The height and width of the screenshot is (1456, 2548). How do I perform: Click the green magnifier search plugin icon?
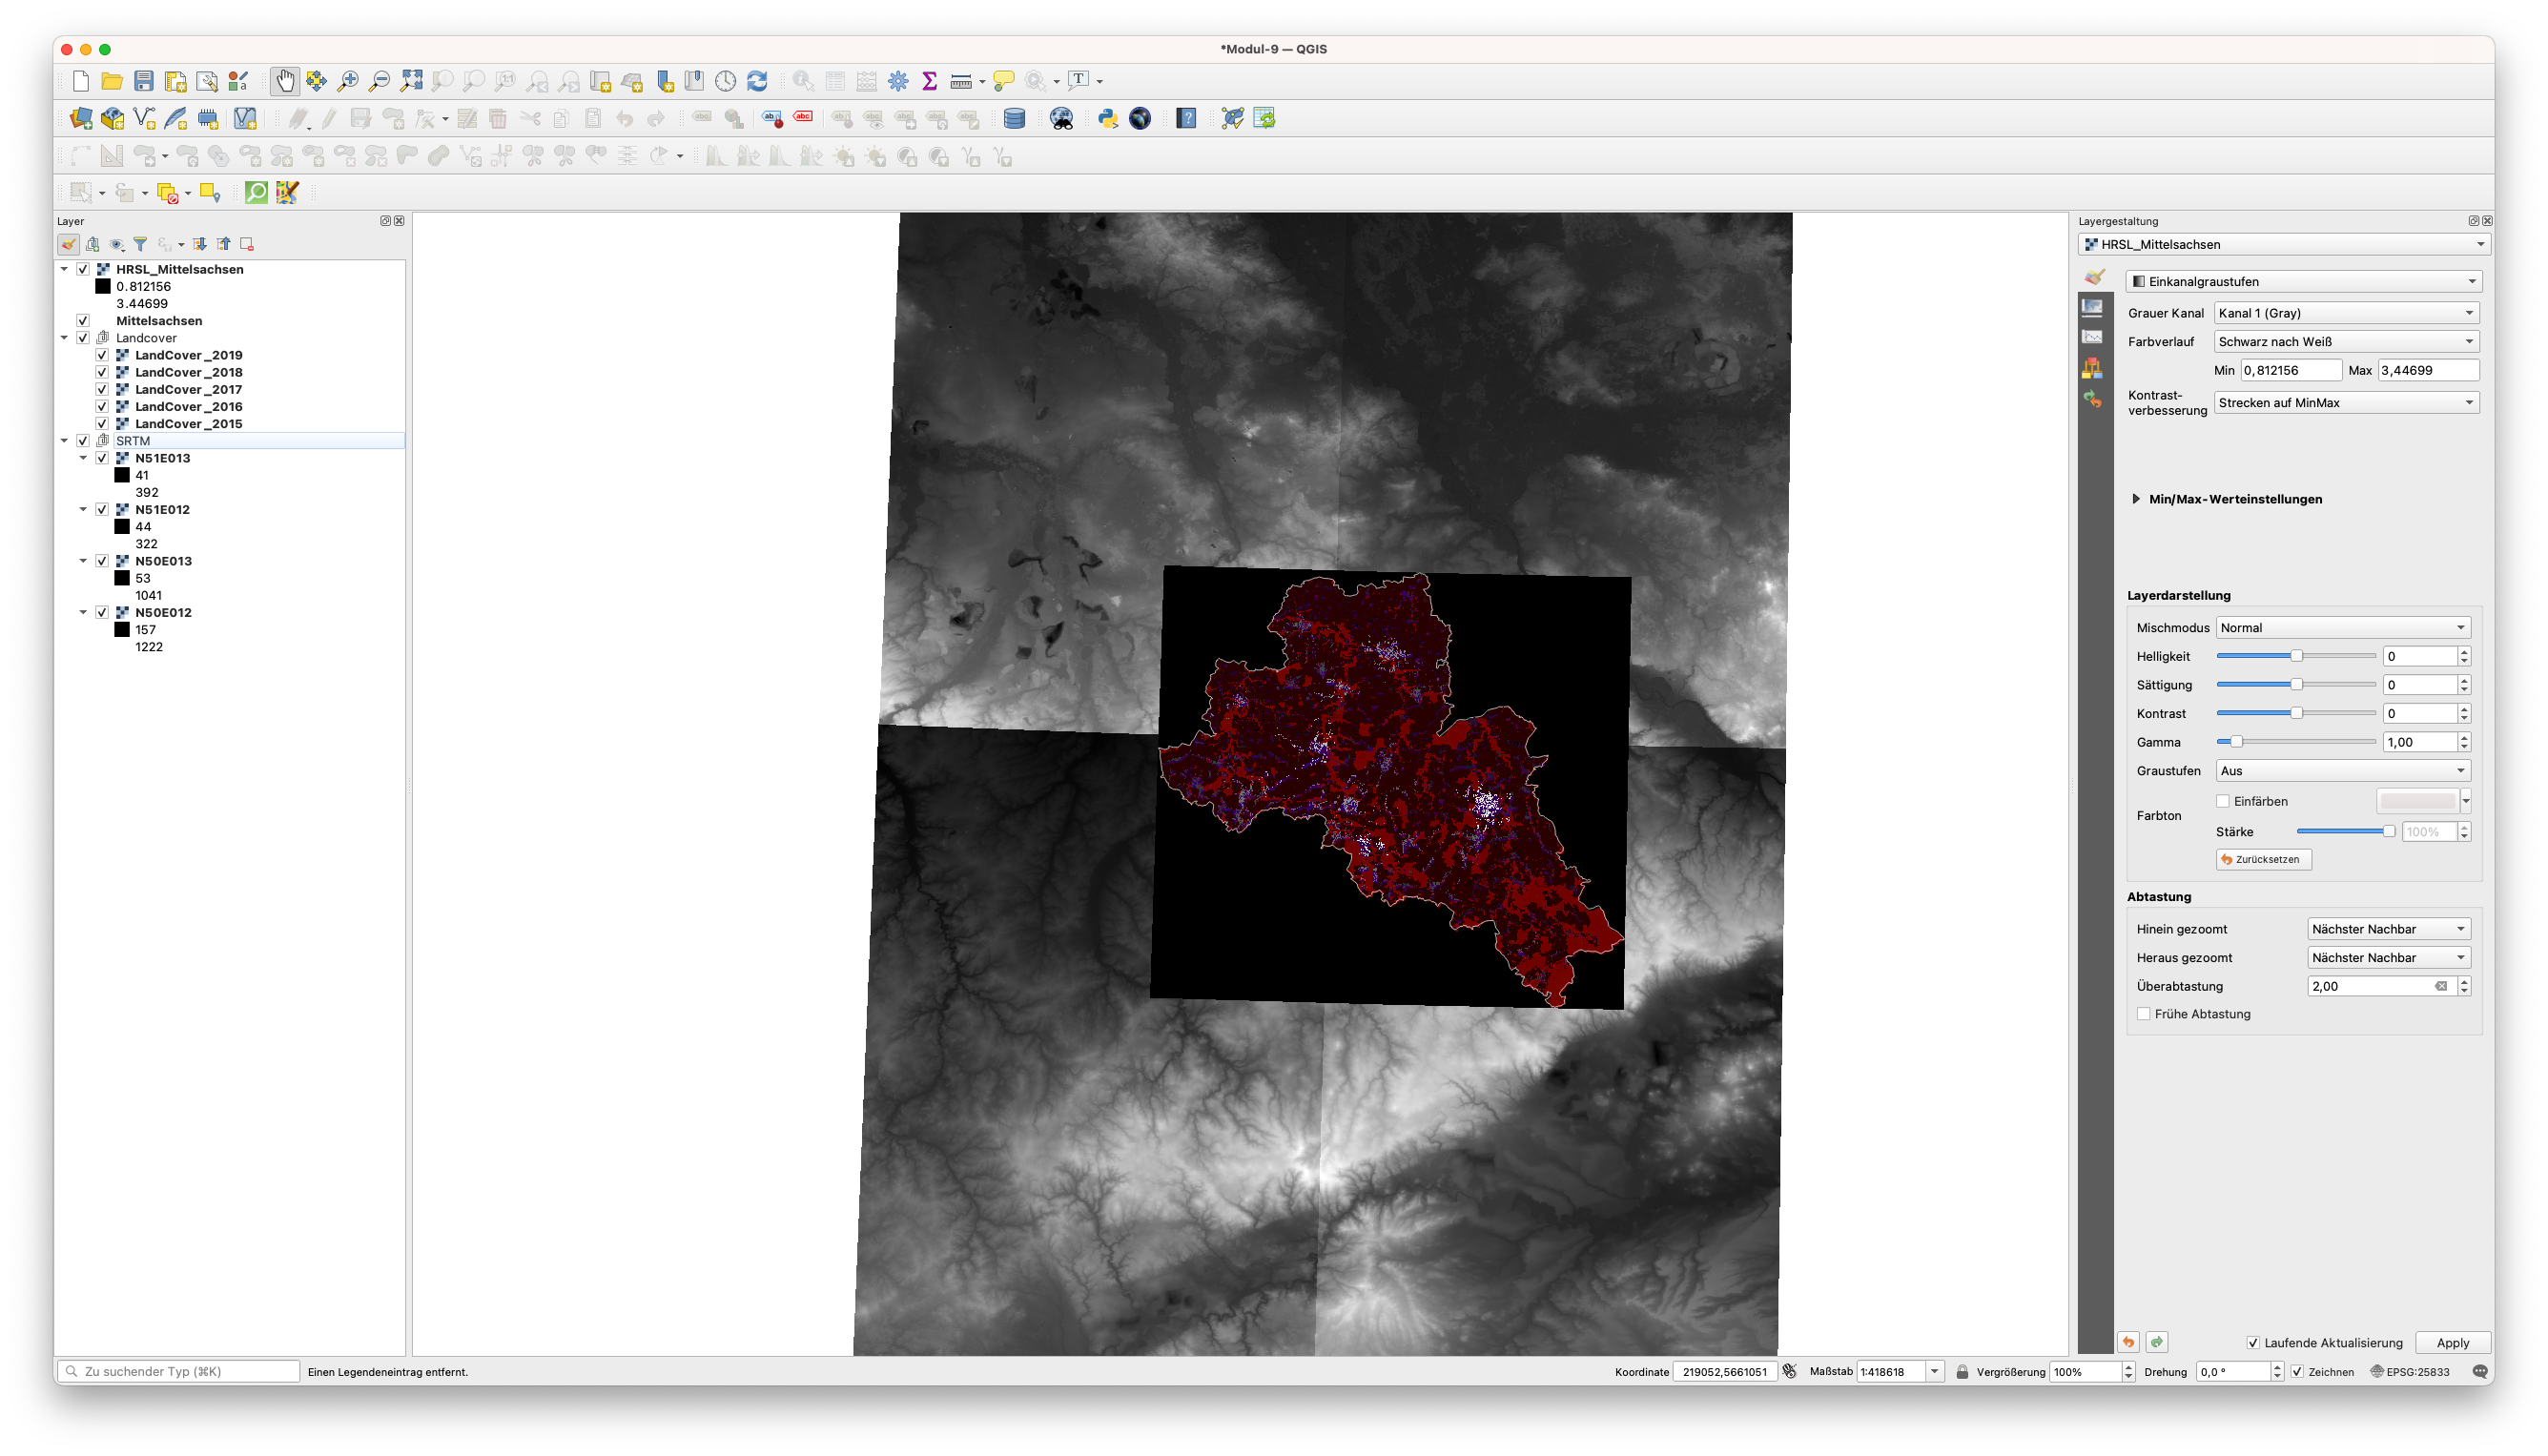point(256,193)
